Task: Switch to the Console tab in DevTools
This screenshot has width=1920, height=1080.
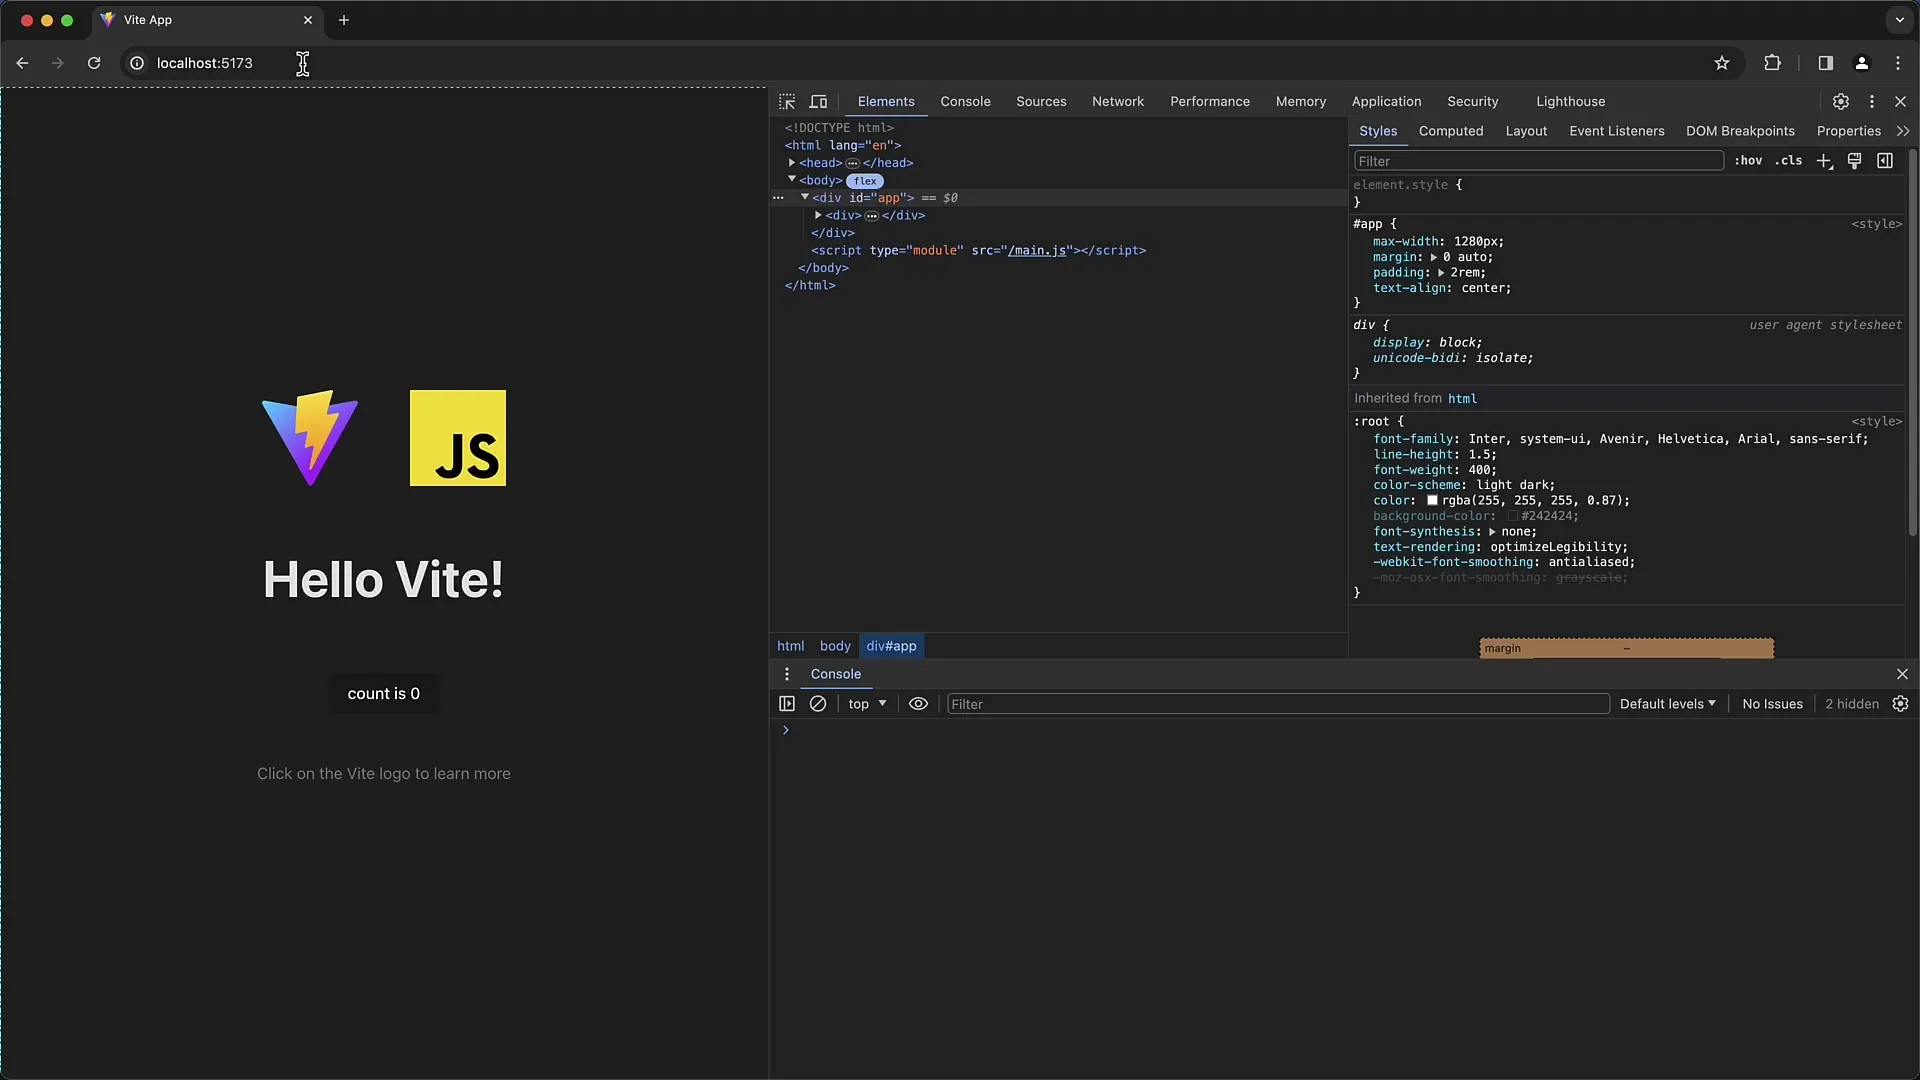Action: (965, 102)
